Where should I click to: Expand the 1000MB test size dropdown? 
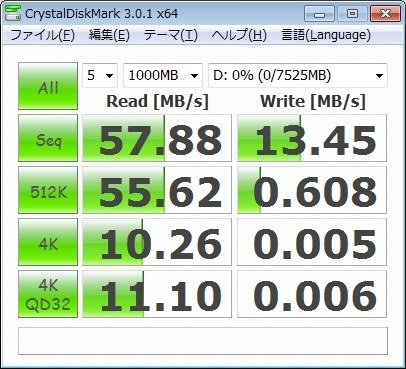[163, 75]
